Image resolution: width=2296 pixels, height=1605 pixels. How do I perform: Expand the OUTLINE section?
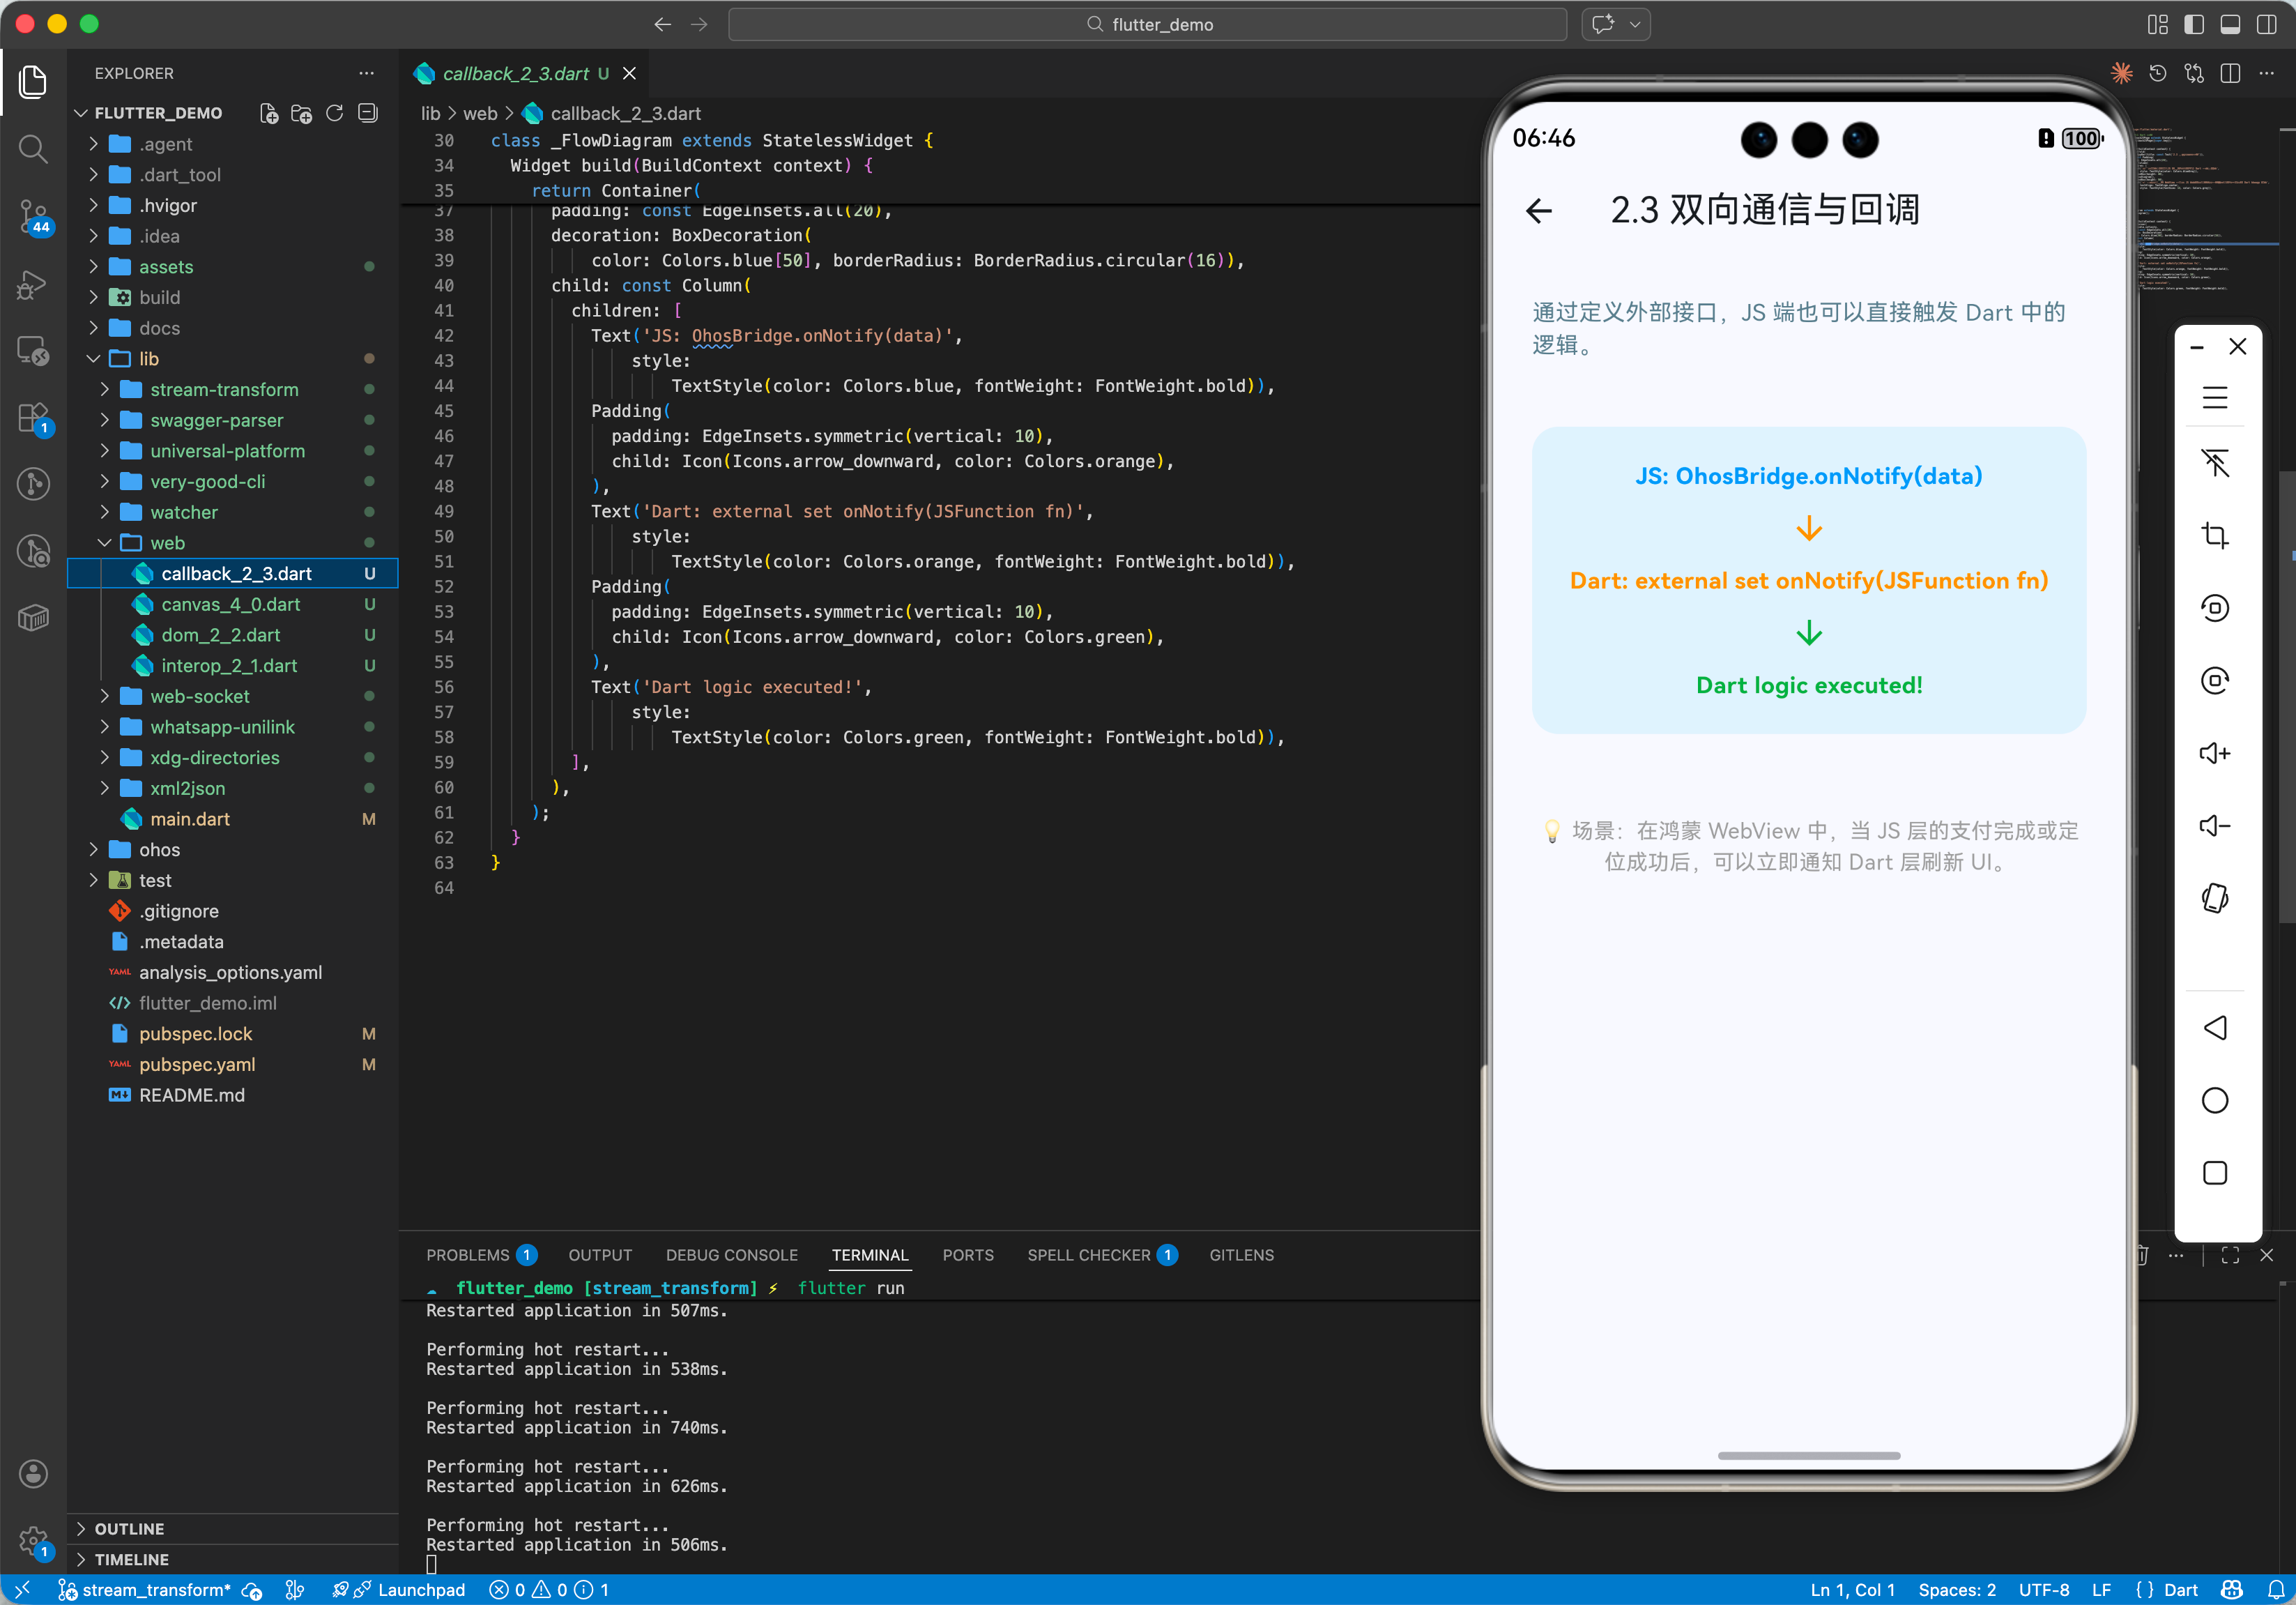tap(129, 1528)
